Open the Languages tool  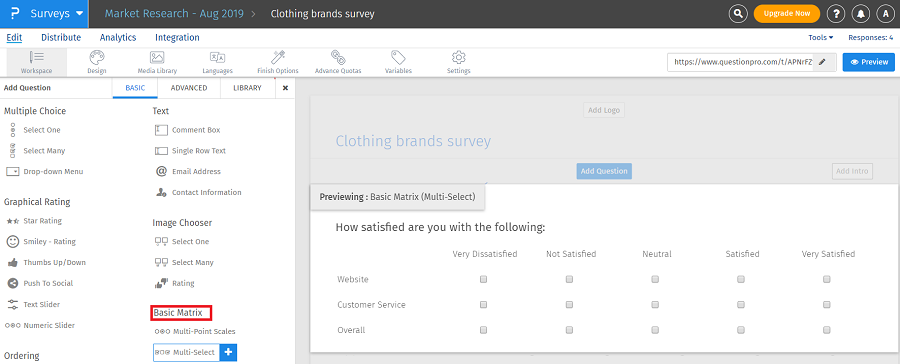coord(218,63)
